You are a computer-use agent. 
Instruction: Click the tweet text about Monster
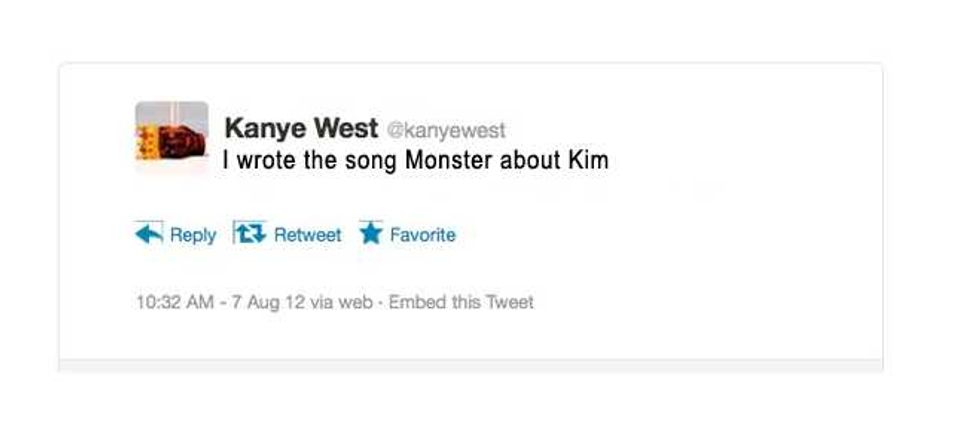pyautogui.click(x=415, y=160)
